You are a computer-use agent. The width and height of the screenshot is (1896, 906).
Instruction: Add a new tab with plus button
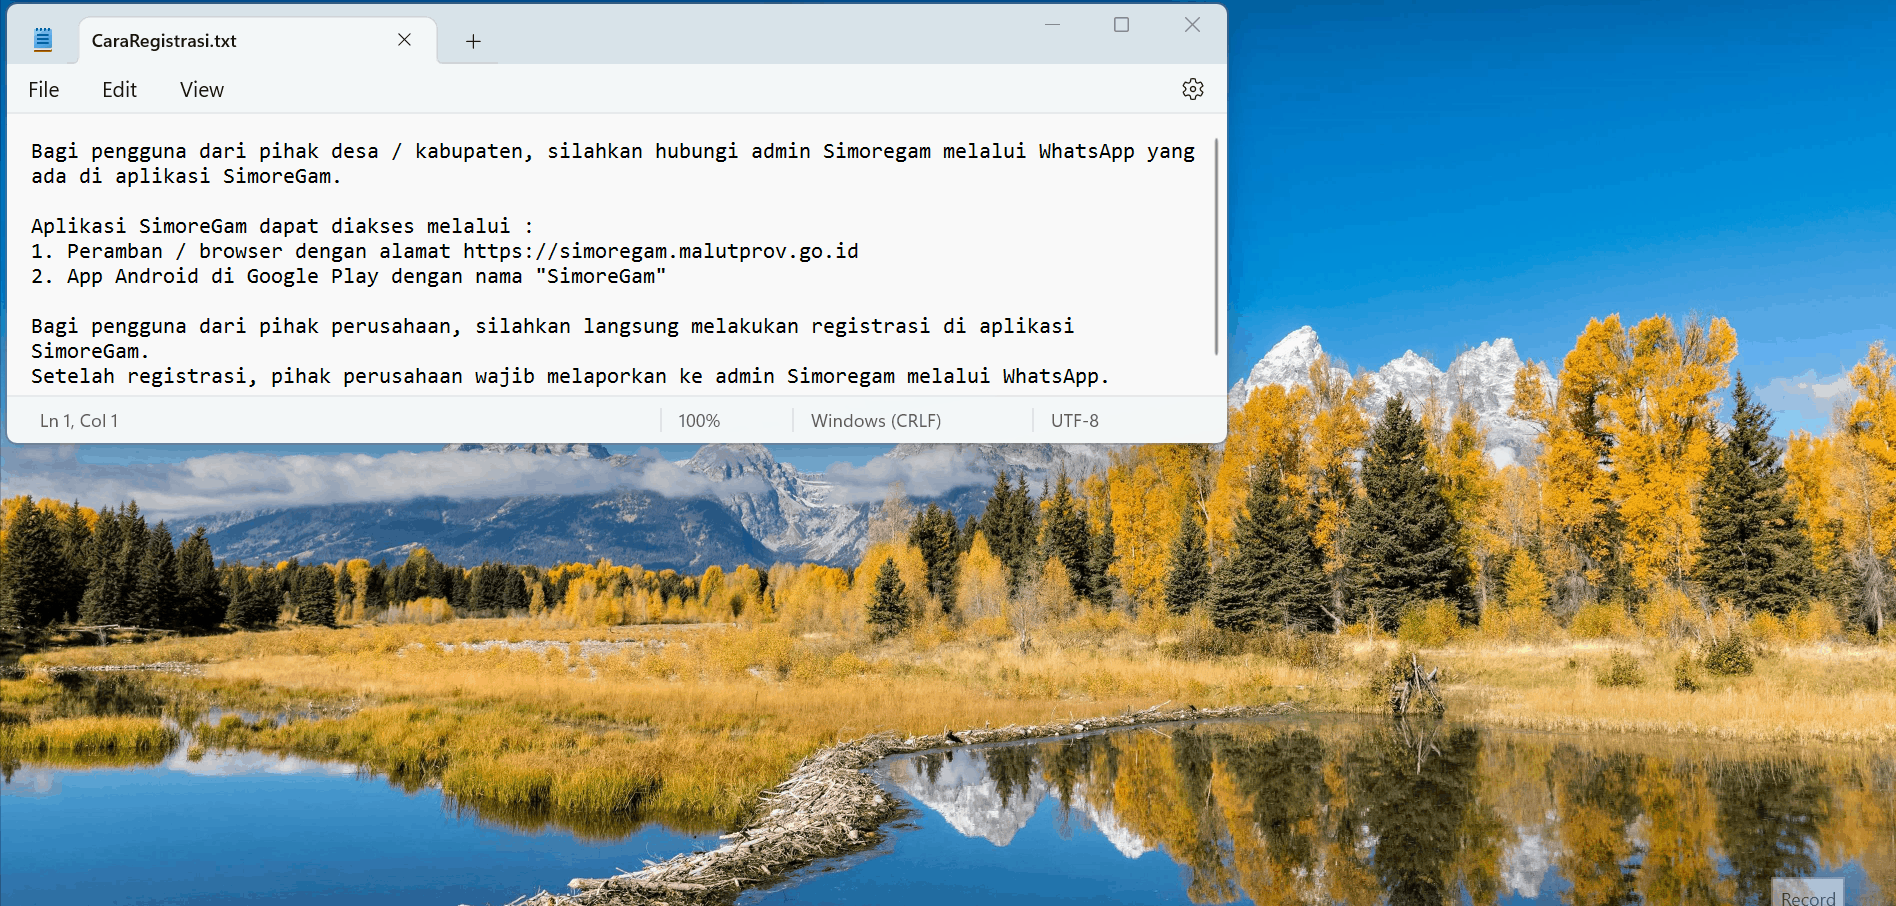tap(473, 41)
